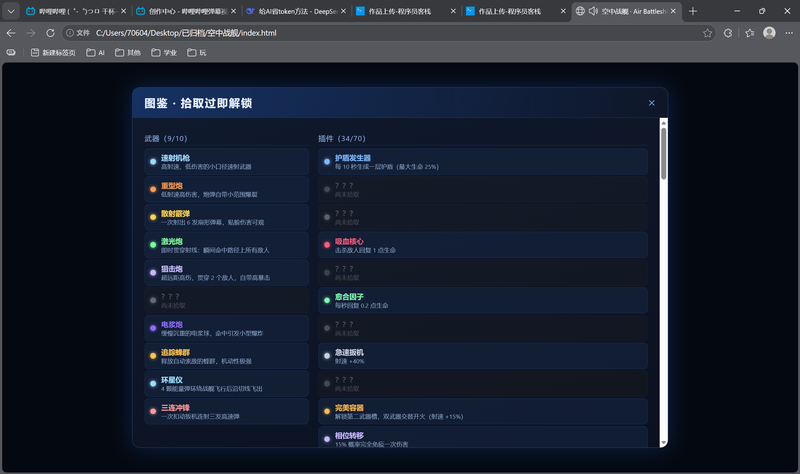Viewport: 800px width, 474px height.
Task: Open the Settings and more menu
Action: [x=789, y=33]
